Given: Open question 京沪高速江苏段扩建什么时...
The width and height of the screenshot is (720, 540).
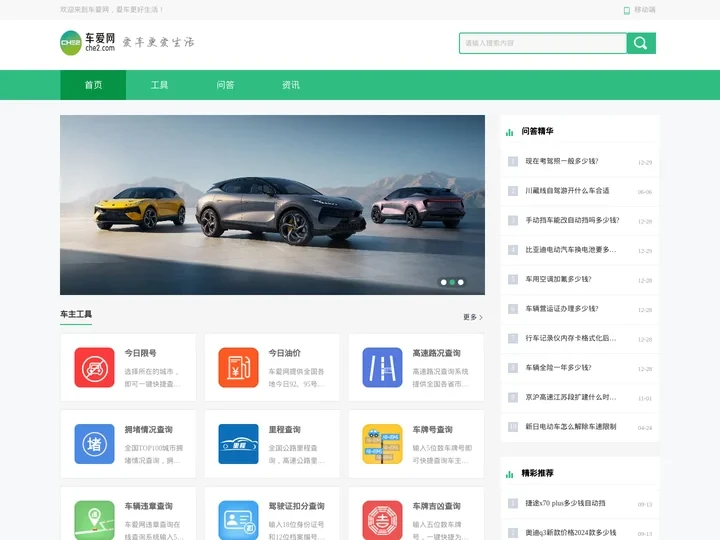Looking at the screenshot, I should click(571, 397).
